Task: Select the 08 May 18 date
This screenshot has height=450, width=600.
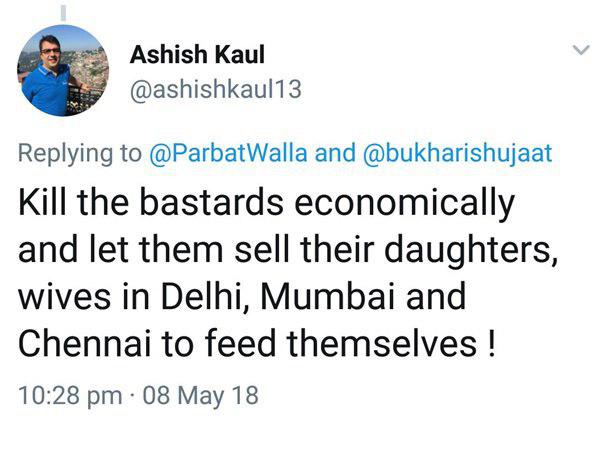Action: (x=200, y=394)
